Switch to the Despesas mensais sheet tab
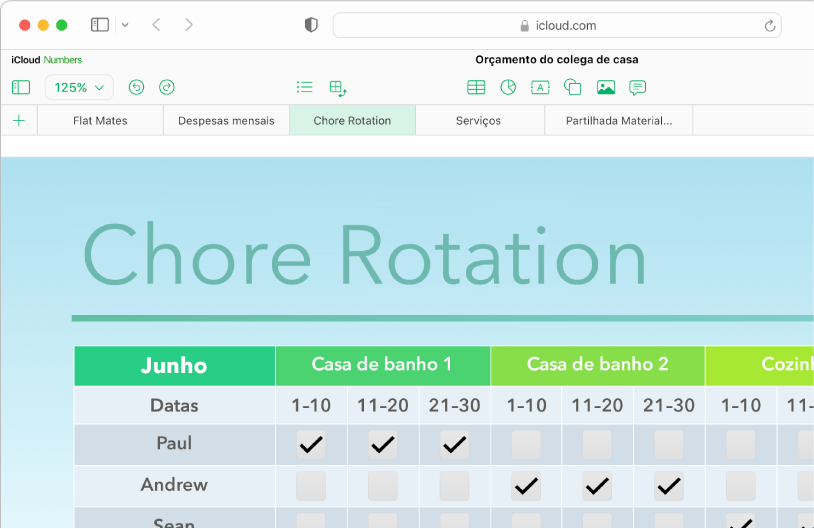Screen dimensions: 814x529 coord(226,120)
